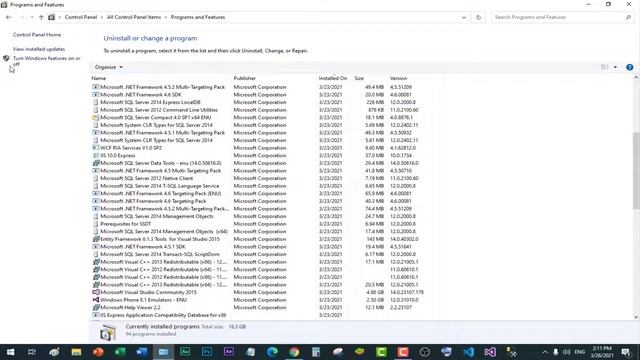Screen dimensions: 640x360
Task: Select Microsoft Help Viewer 2.2
Action: click(258, 307)
